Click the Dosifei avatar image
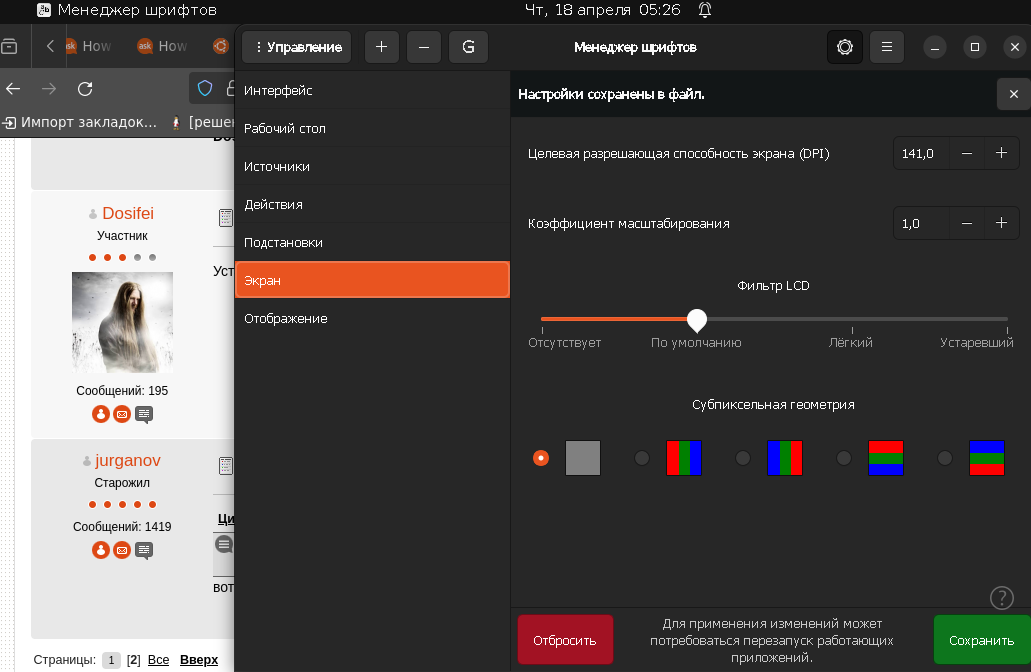 122,322
